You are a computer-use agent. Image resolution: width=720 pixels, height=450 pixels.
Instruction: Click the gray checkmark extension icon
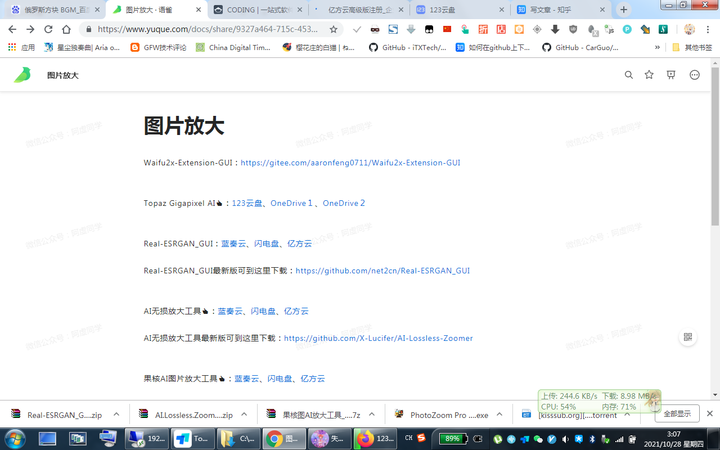(357, 29)
